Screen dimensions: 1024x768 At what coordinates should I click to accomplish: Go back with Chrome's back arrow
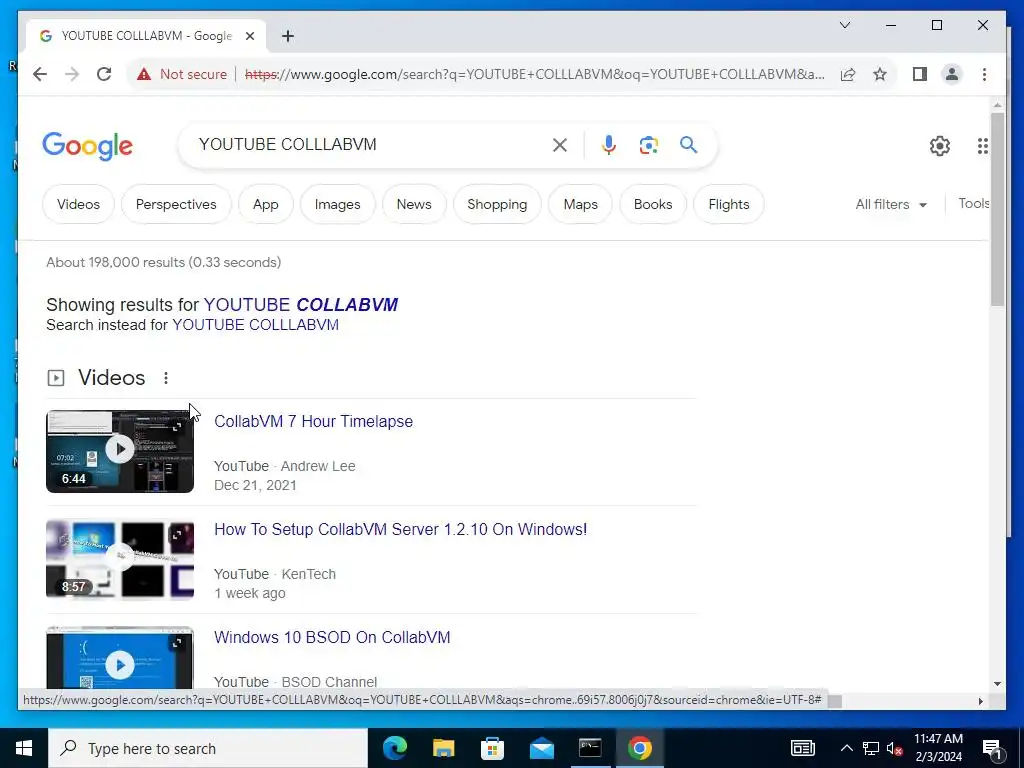tap(40, 74)
